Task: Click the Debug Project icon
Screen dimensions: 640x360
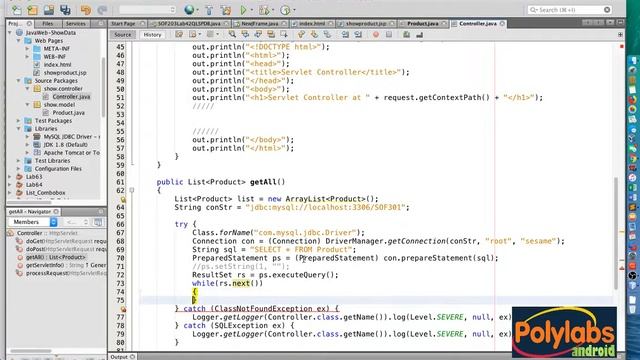Action: [264, 10]
